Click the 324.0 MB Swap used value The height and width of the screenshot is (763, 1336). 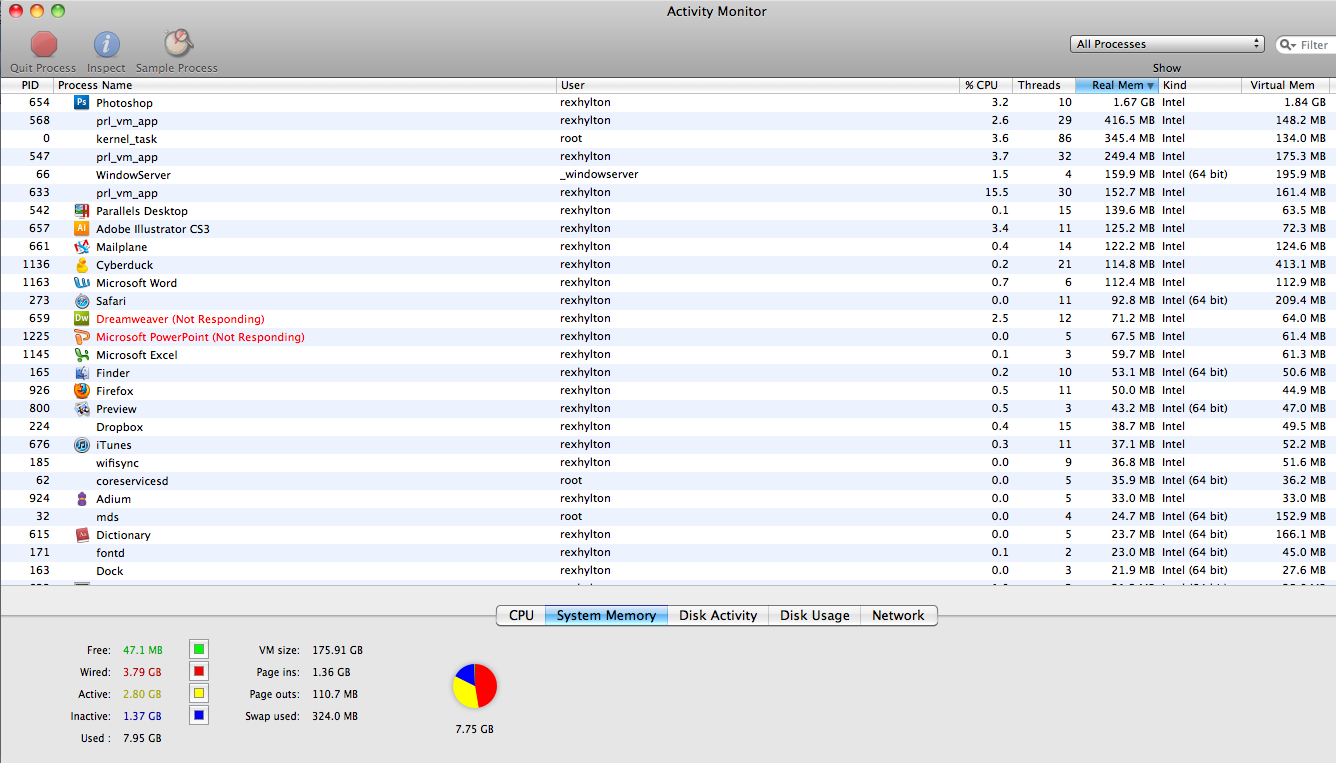pos(335,716)
